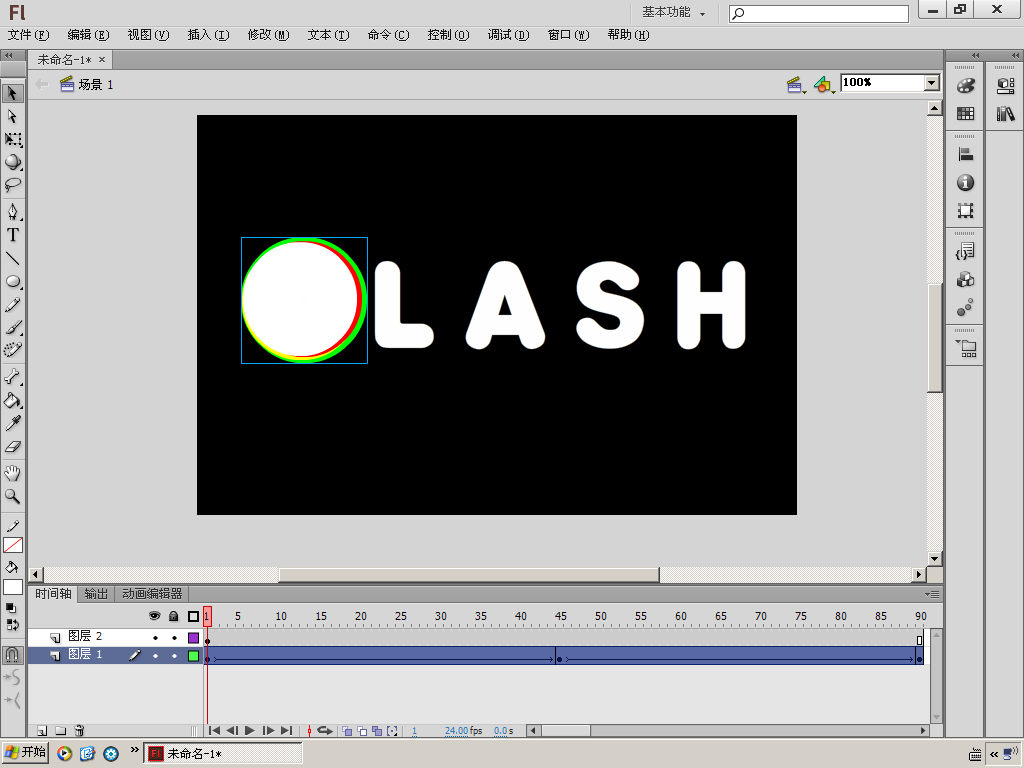
Task: Open the Motion Presets panel icon
Action: pos(965,308)
